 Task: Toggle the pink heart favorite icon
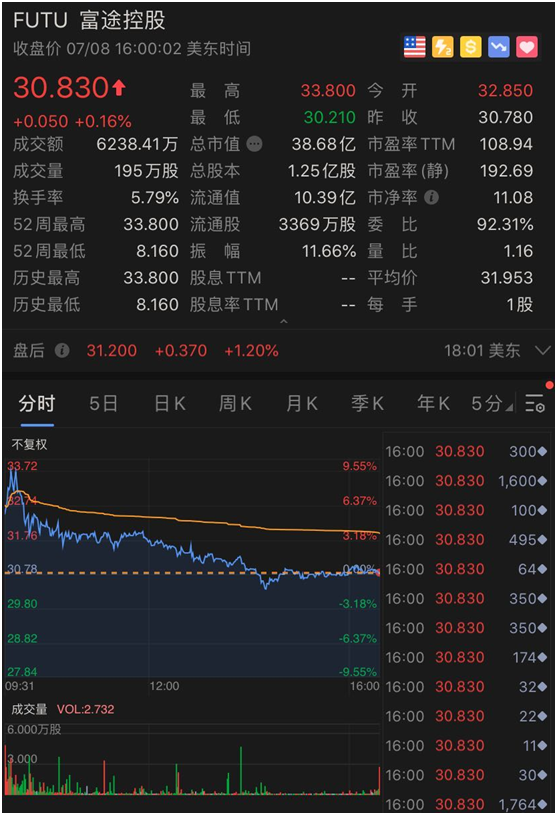[x=527, y=47]
